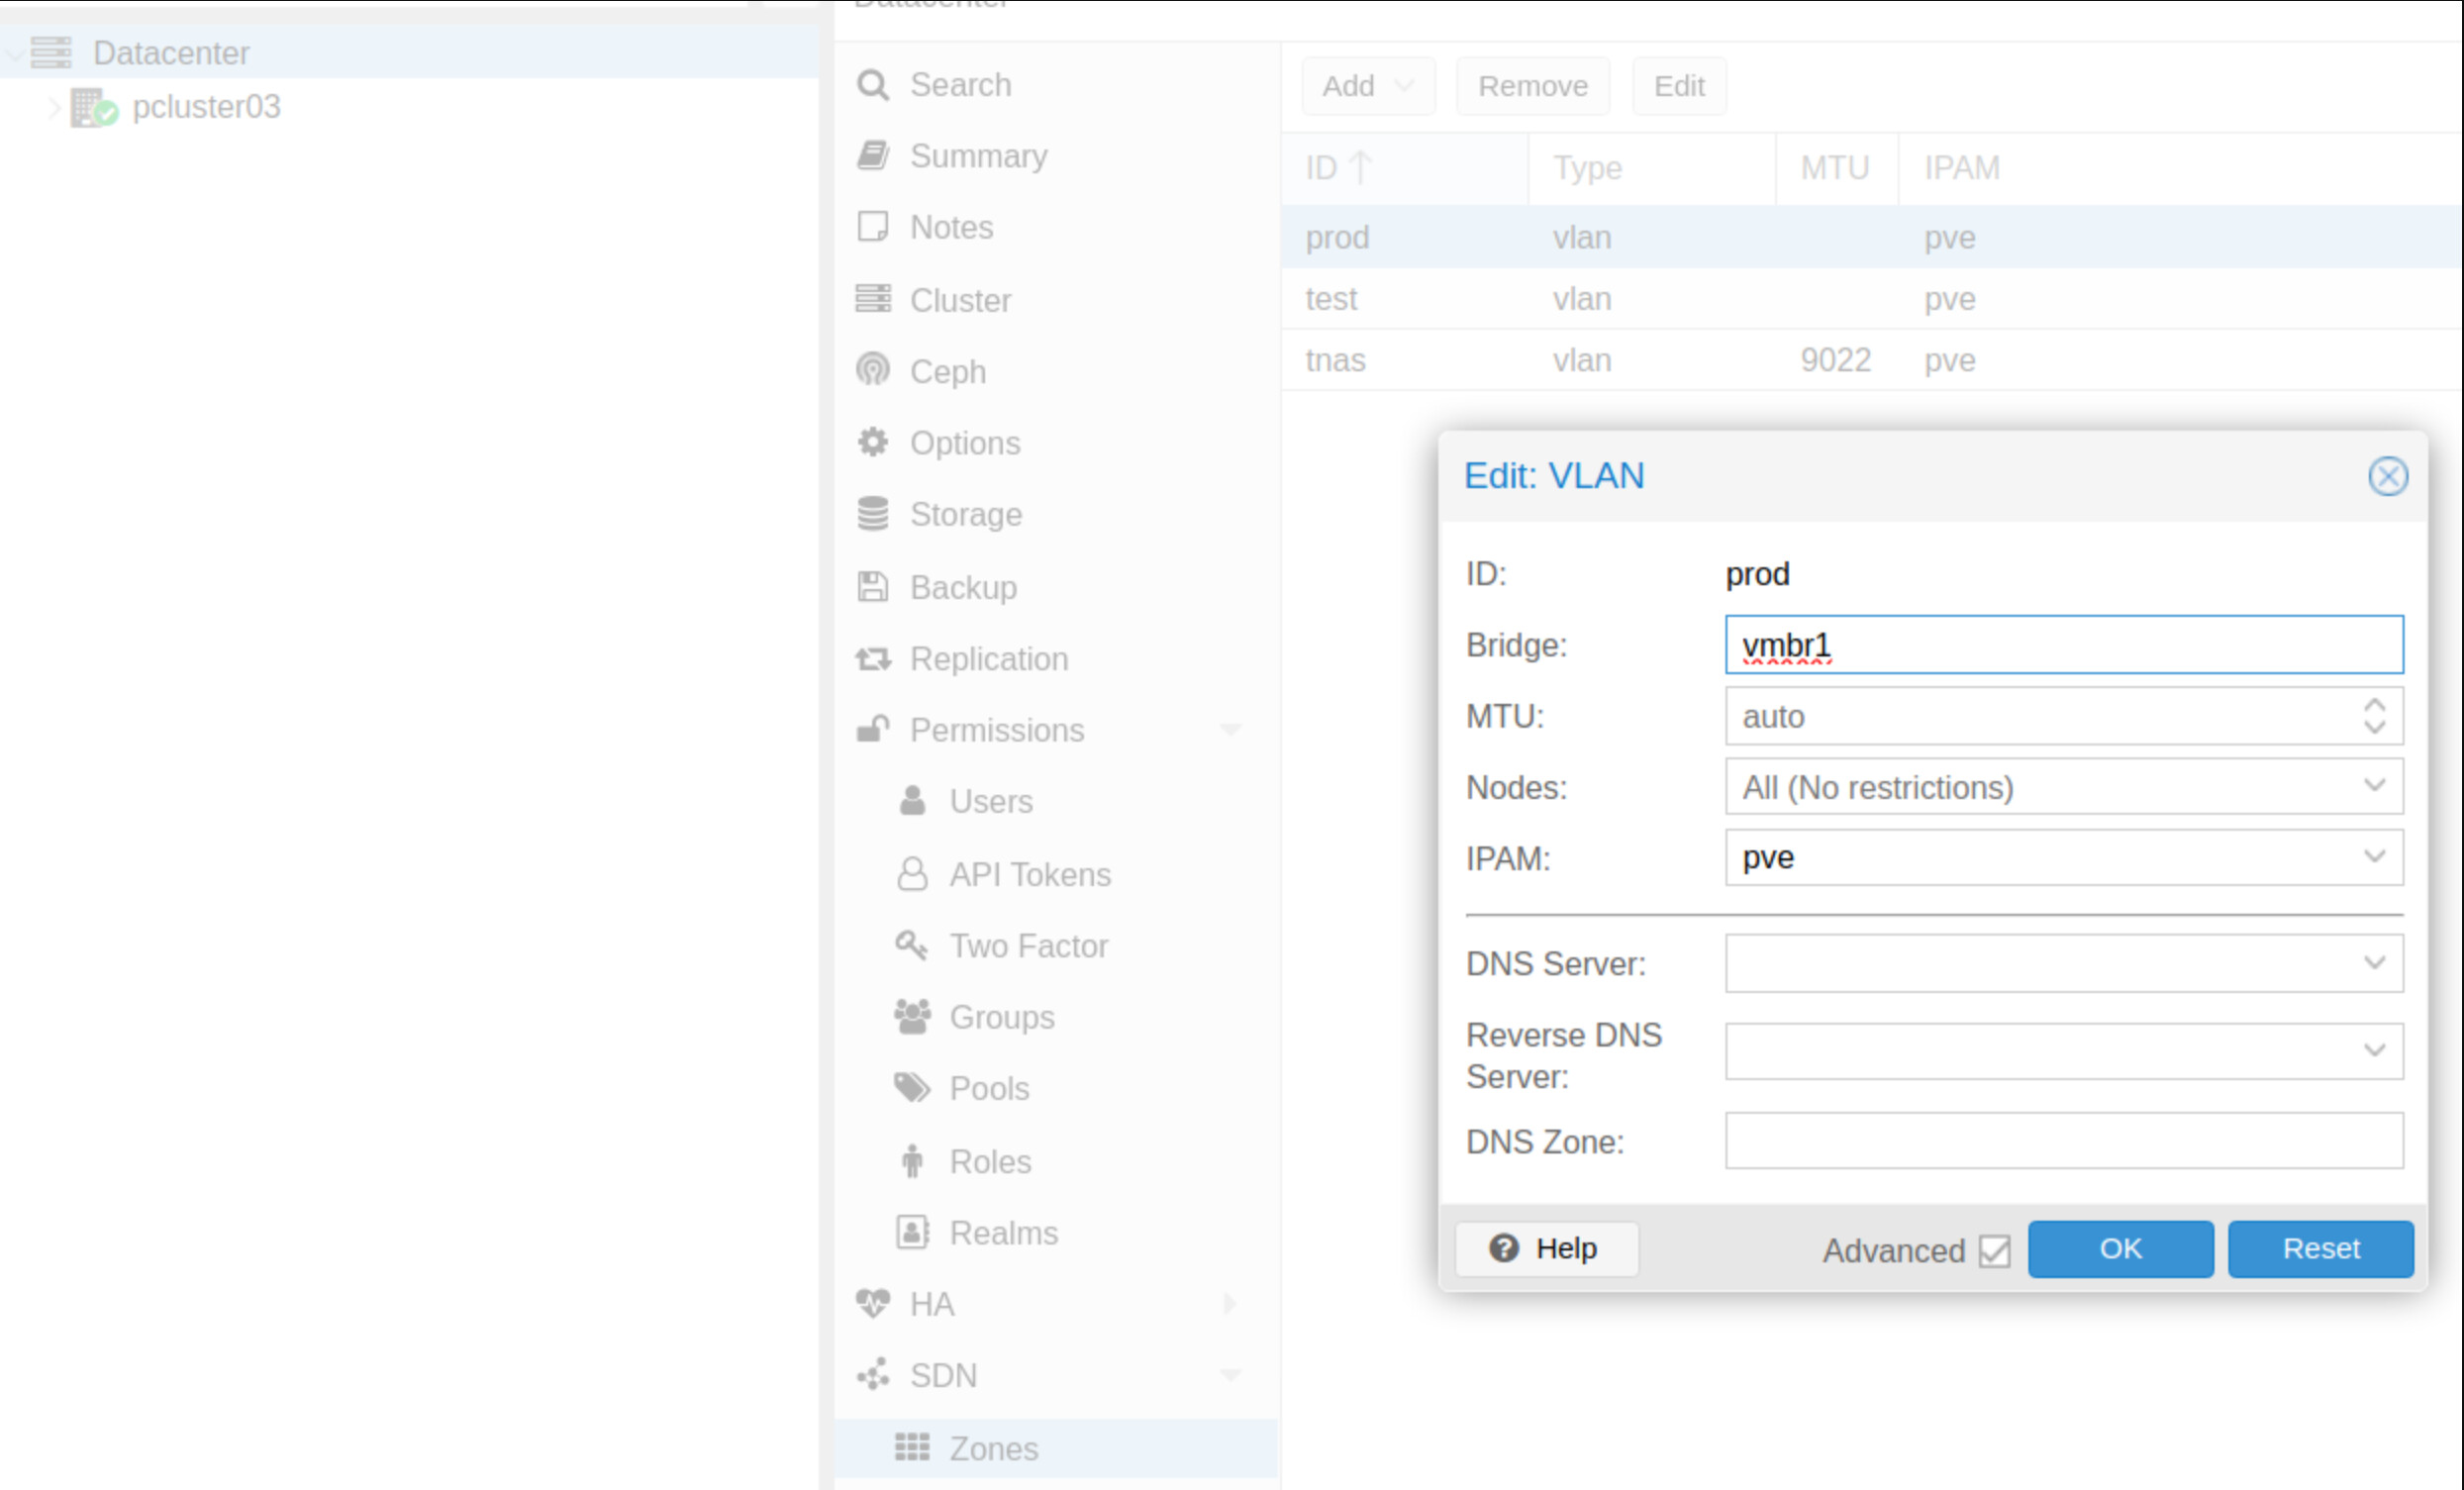Click the HA heartbeat icon
Viewport: 2464px width, 1490px height.
[872, 1303]
